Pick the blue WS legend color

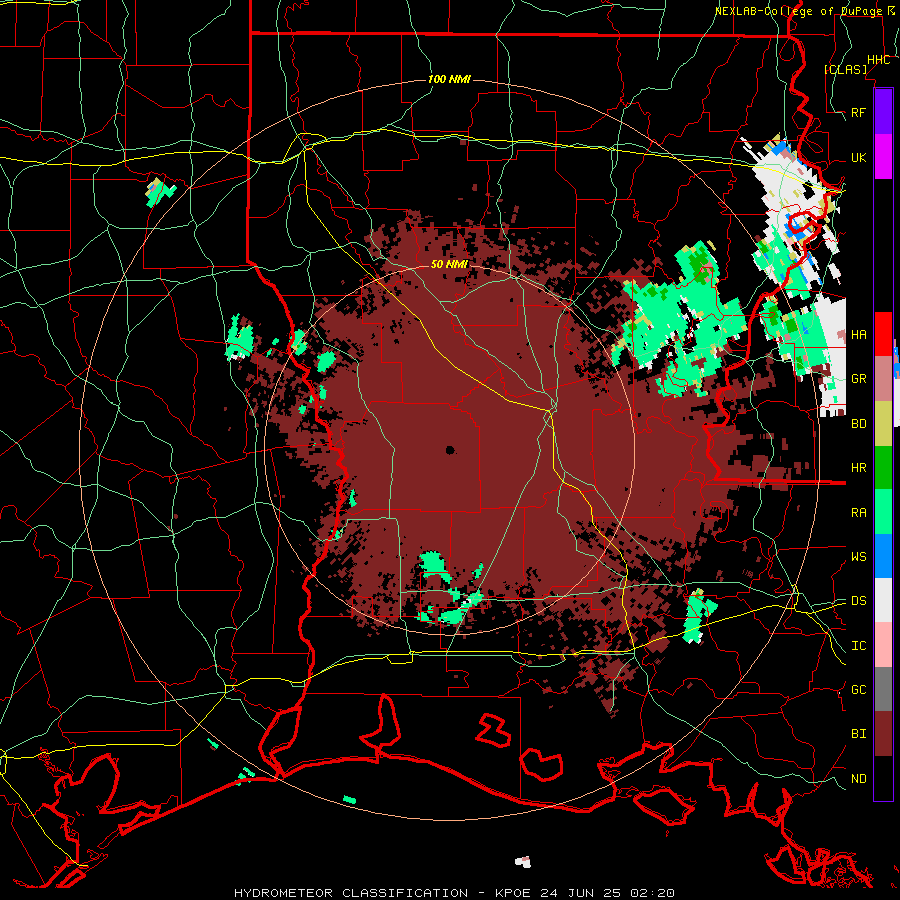883,556
